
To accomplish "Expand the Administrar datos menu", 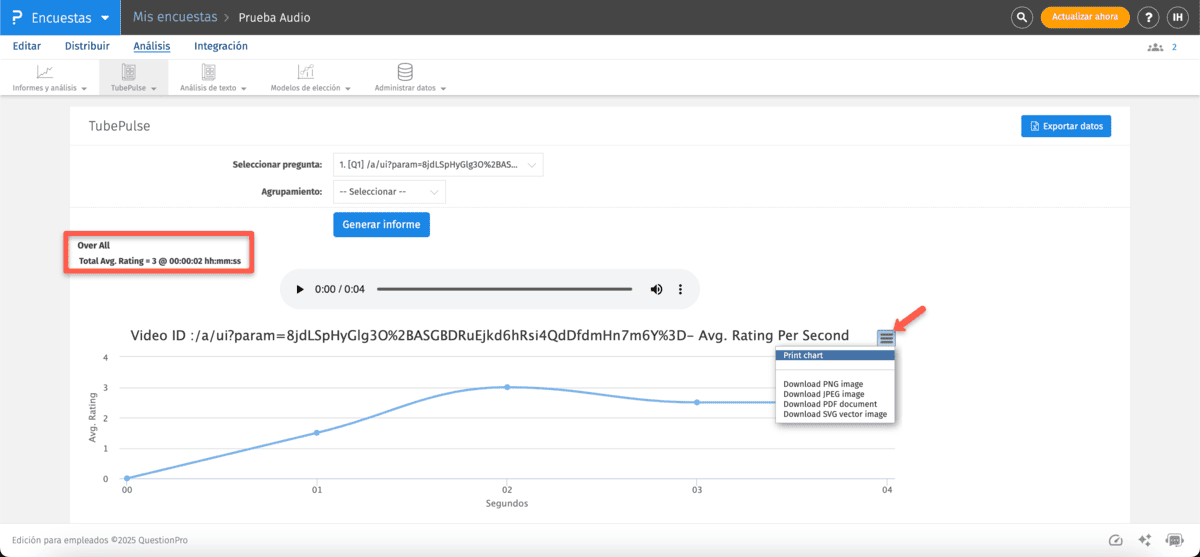I will pyautogui.click(x=409, y=78).
